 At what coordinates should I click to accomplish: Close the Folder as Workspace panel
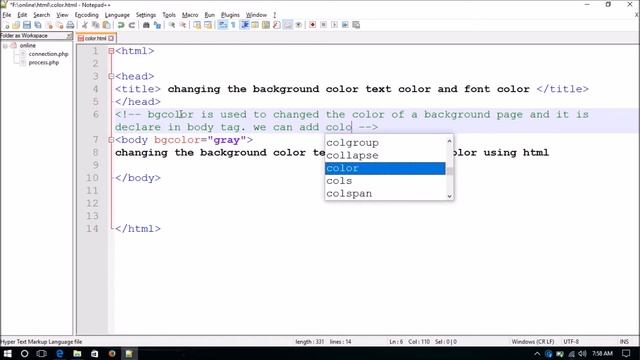click(69, 36)
